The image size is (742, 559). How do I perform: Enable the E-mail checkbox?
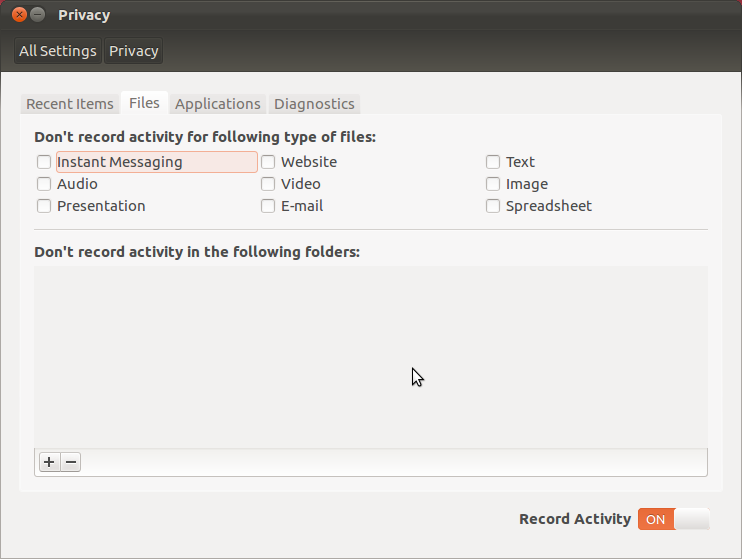pos(268,206)
